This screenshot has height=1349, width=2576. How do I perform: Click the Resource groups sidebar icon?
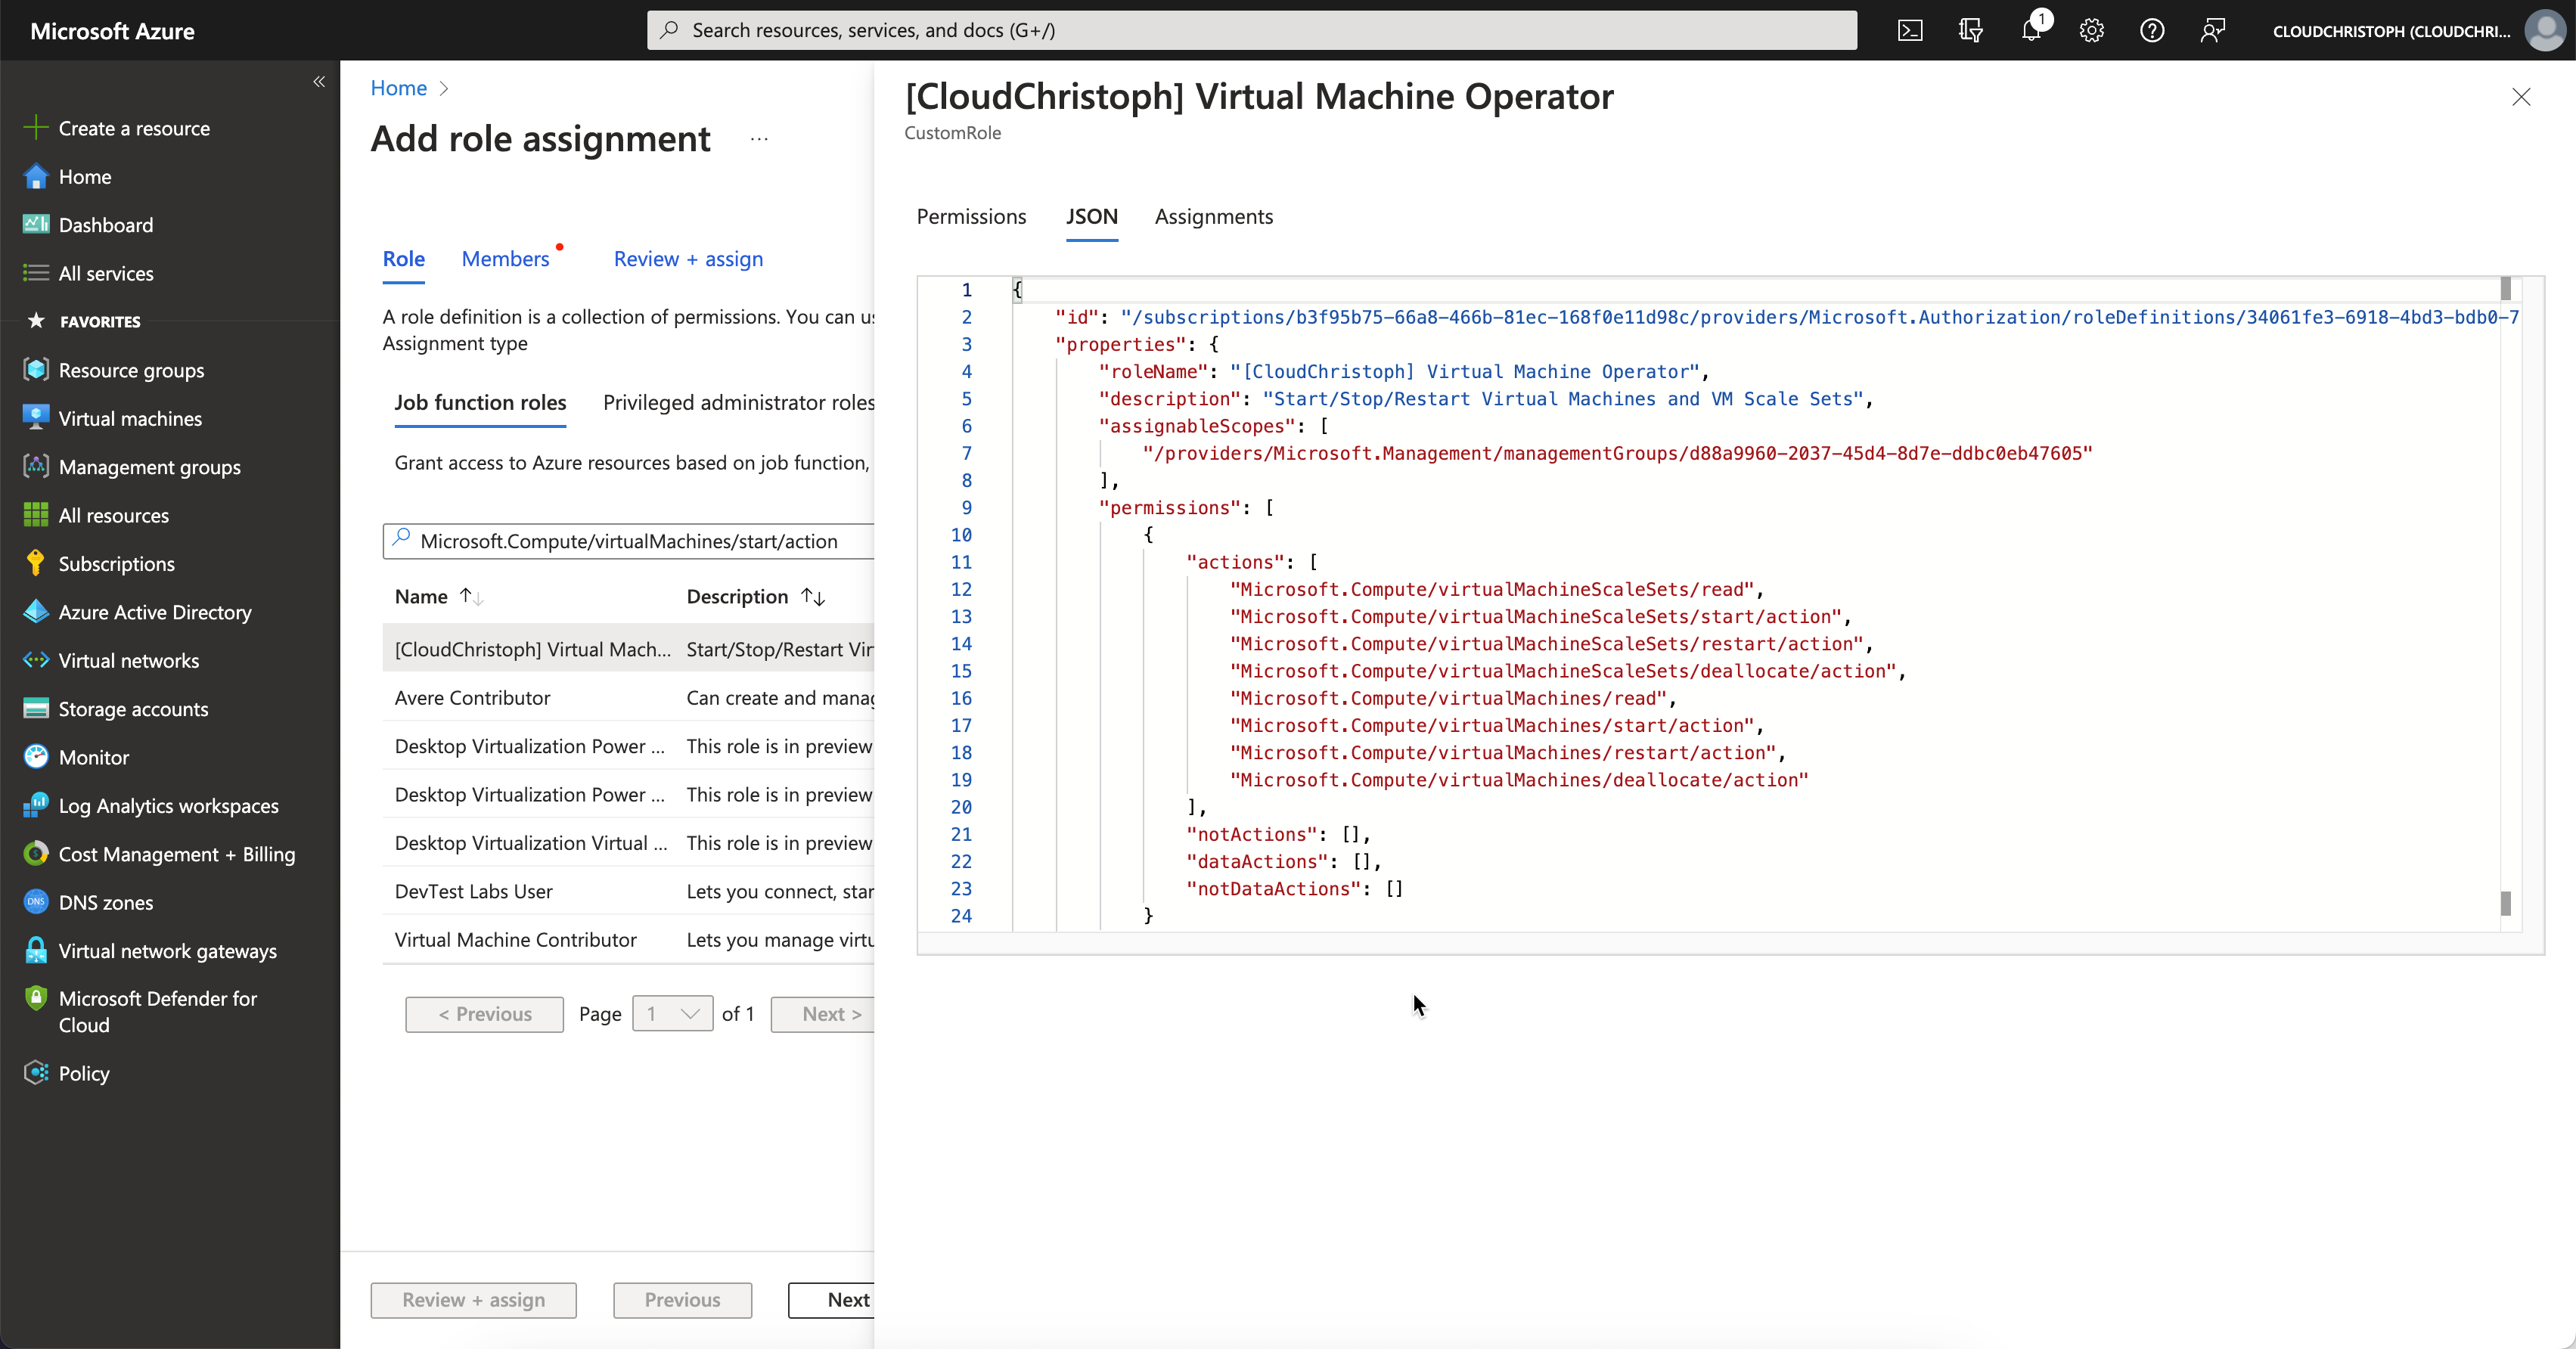pos(34,368)
